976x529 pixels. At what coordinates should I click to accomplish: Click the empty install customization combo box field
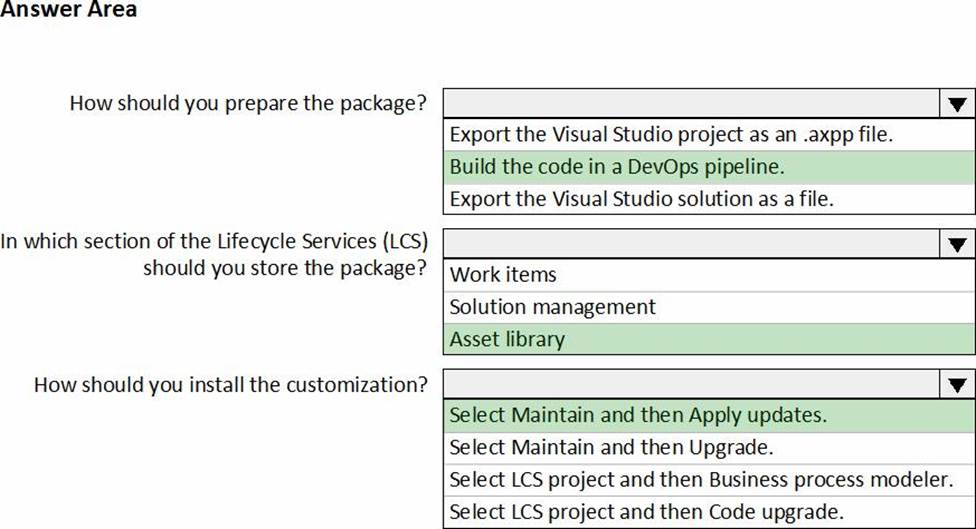click(x=690, y=384)
